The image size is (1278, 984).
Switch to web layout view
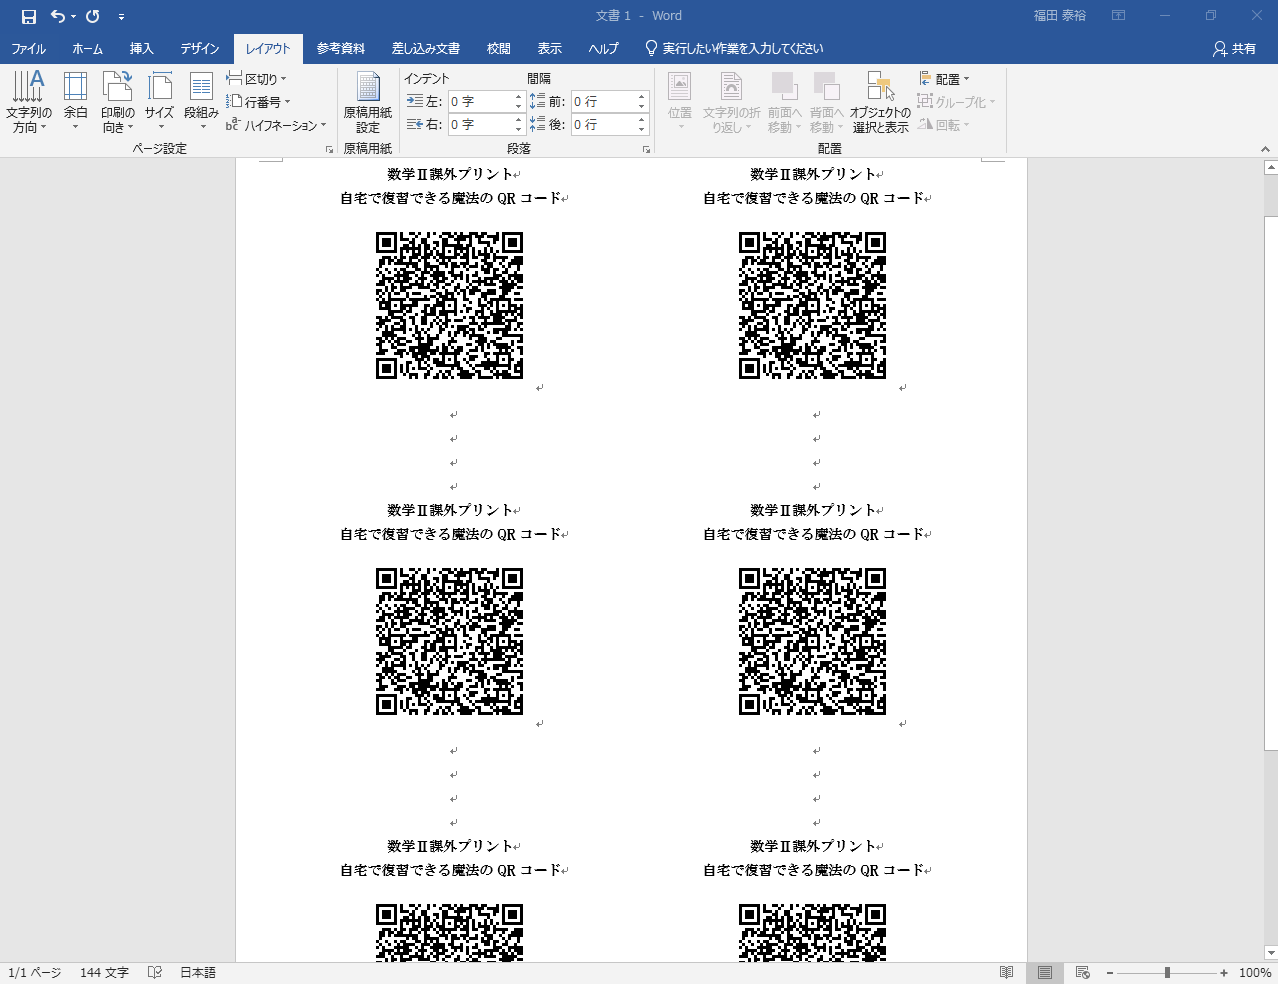[x=1083, y=973]
